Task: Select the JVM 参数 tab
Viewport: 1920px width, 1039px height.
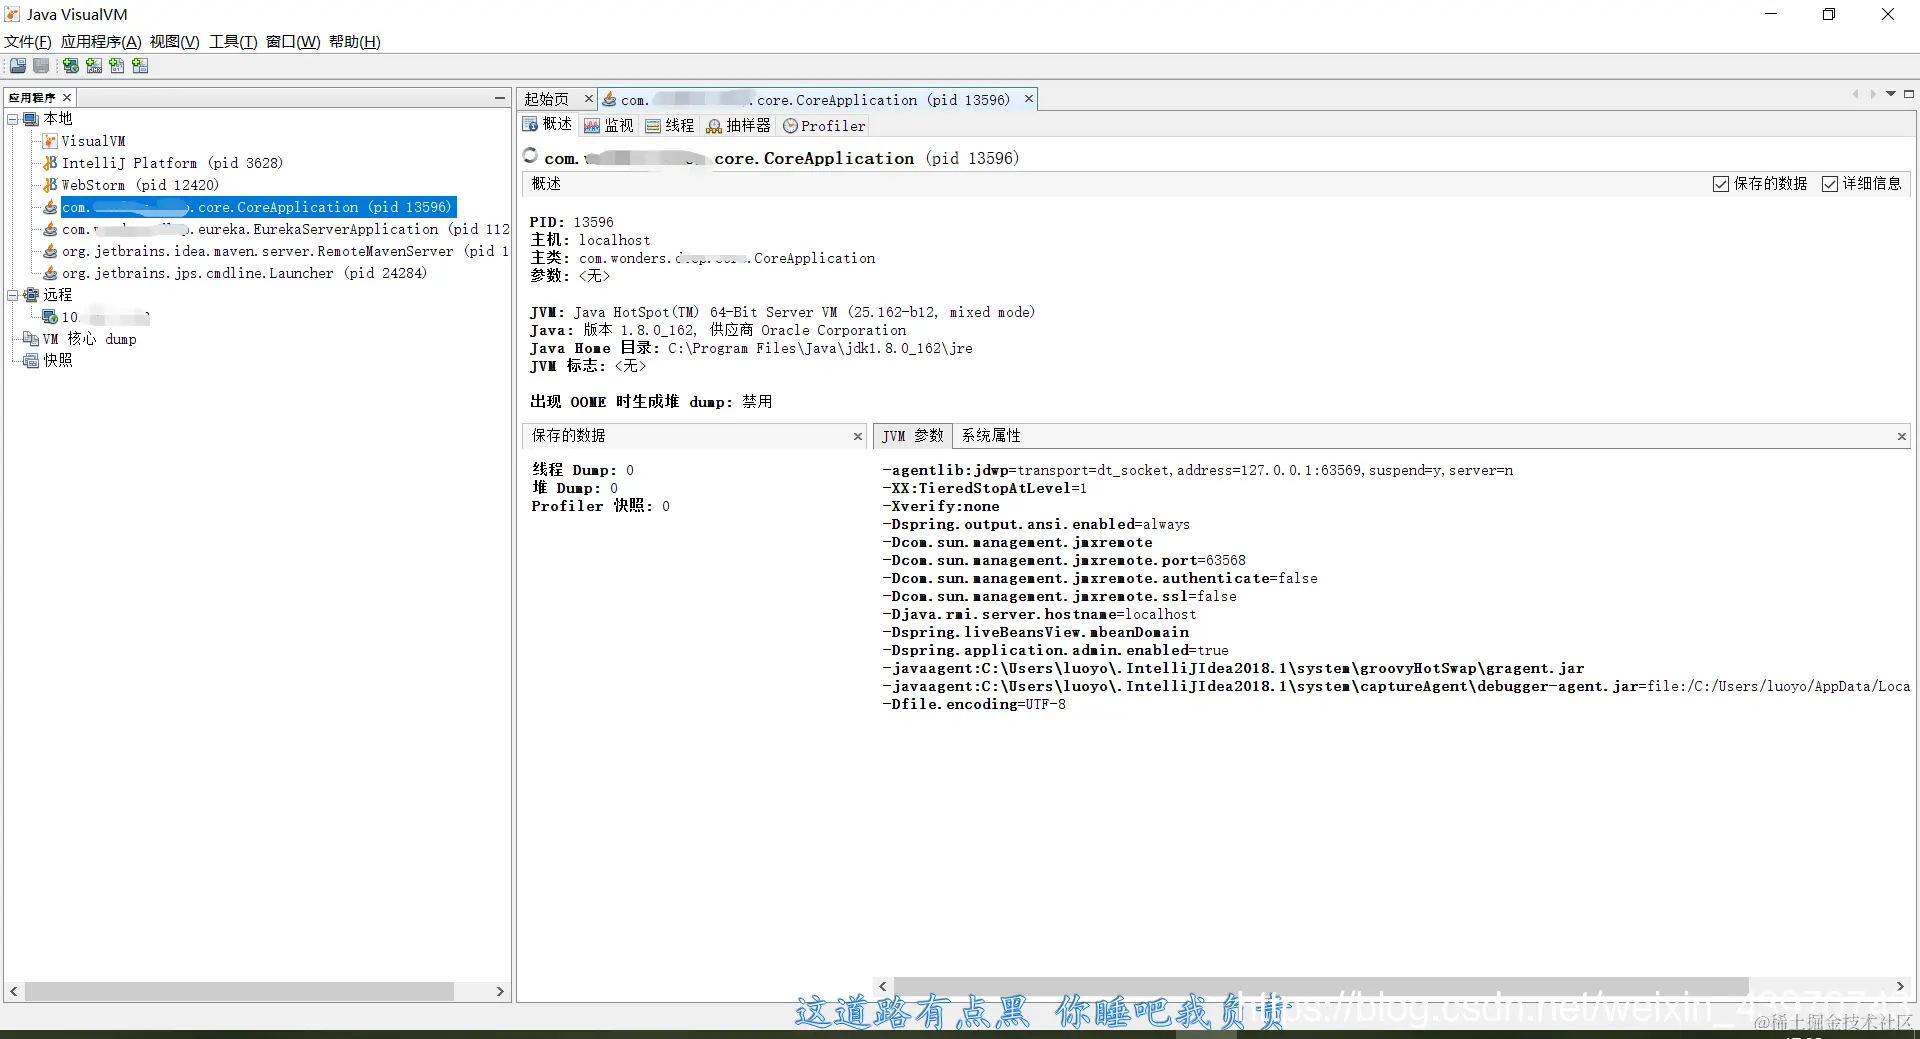Action: (x=913, y=436)
